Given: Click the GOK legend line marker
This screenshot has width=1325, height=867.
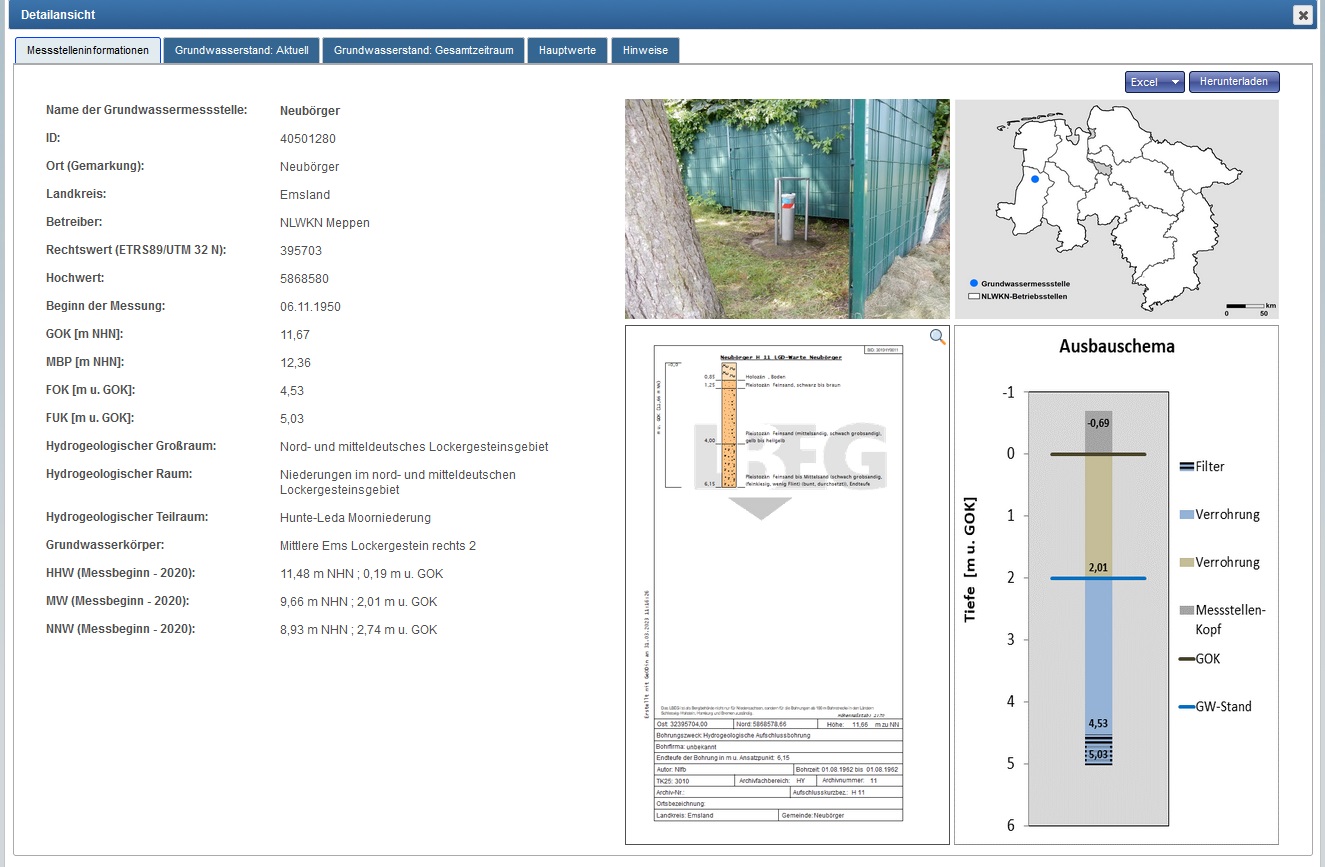Looking at the screenshot, I should tap(1186, 659).
